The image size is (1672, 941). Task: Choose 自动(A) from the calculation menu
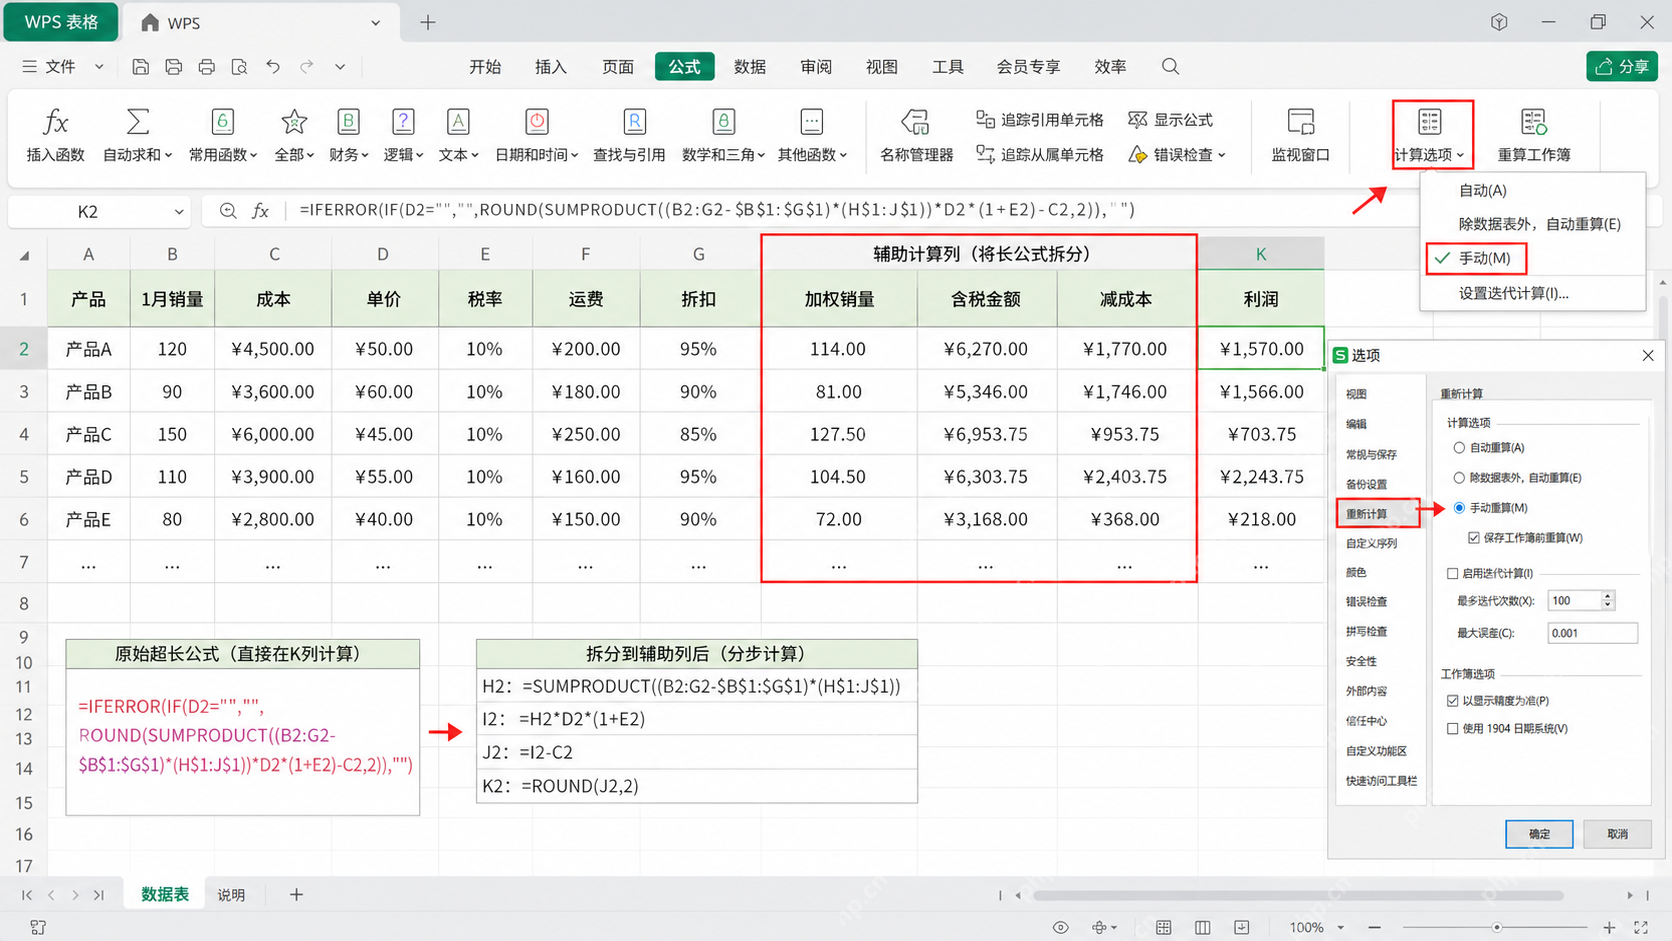pyautogui.click(x=1482, y=190)
